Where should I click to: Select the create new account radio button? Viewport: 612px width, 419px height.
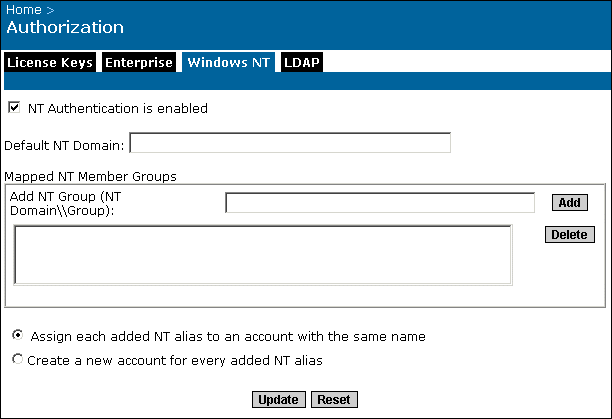click(18, 359)
